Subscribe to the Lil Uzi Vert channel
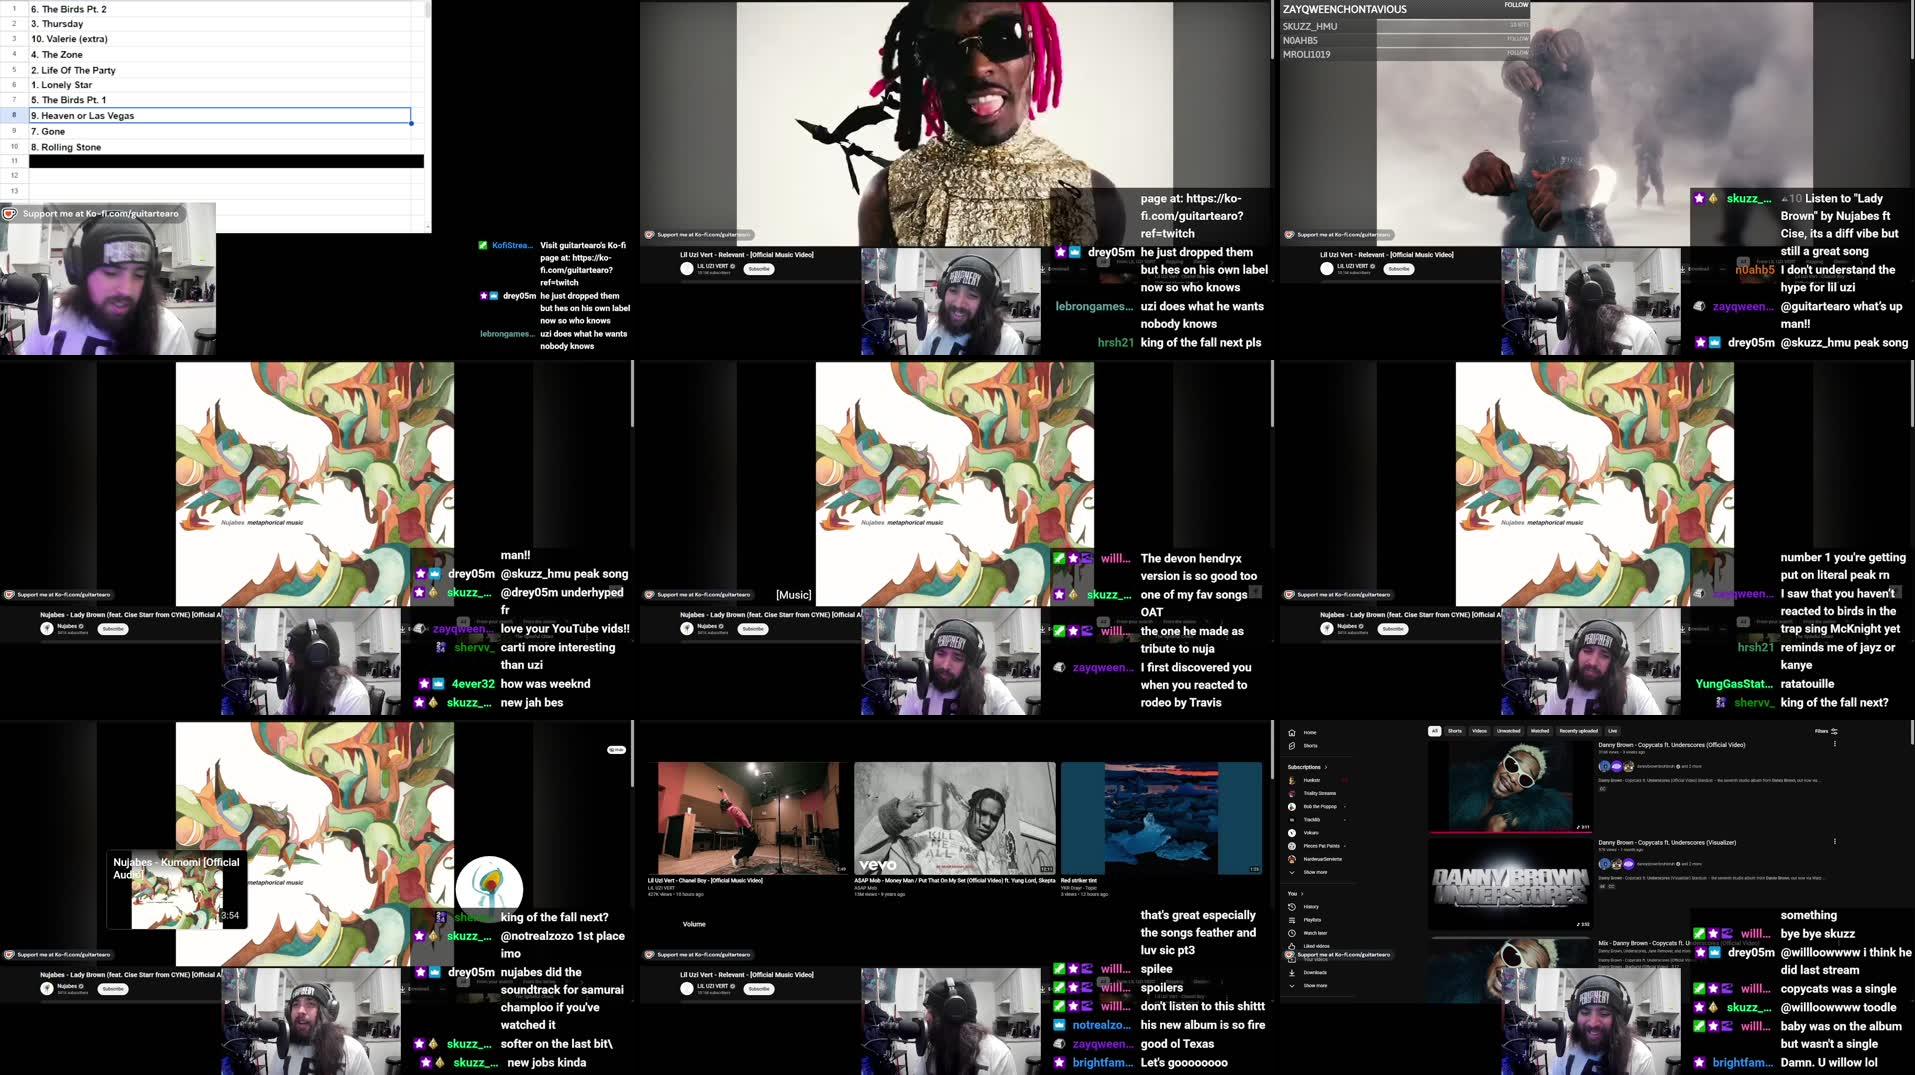This screenshot has height=1075, width=1915. (759, 269)
